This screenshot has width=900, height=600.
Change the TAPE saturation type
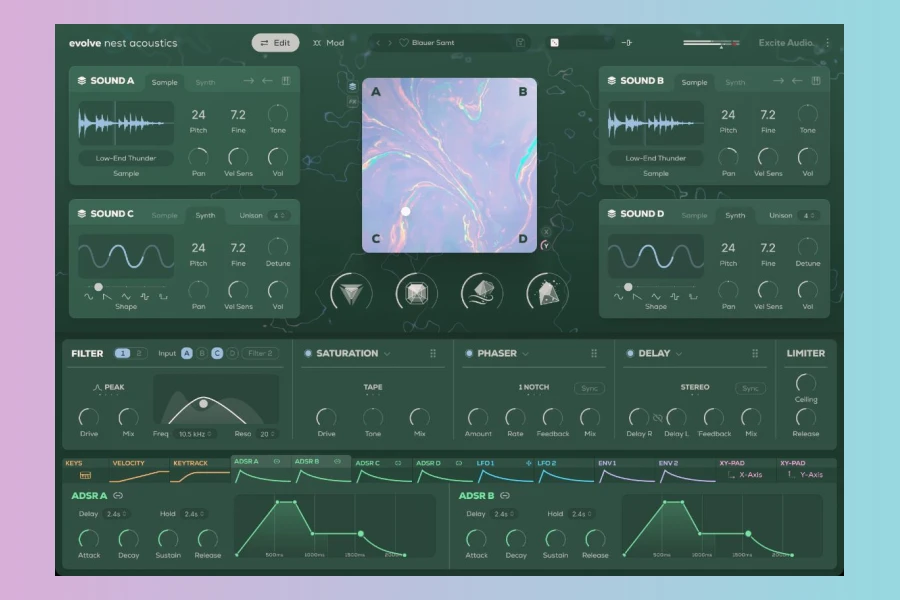(373, 388)
